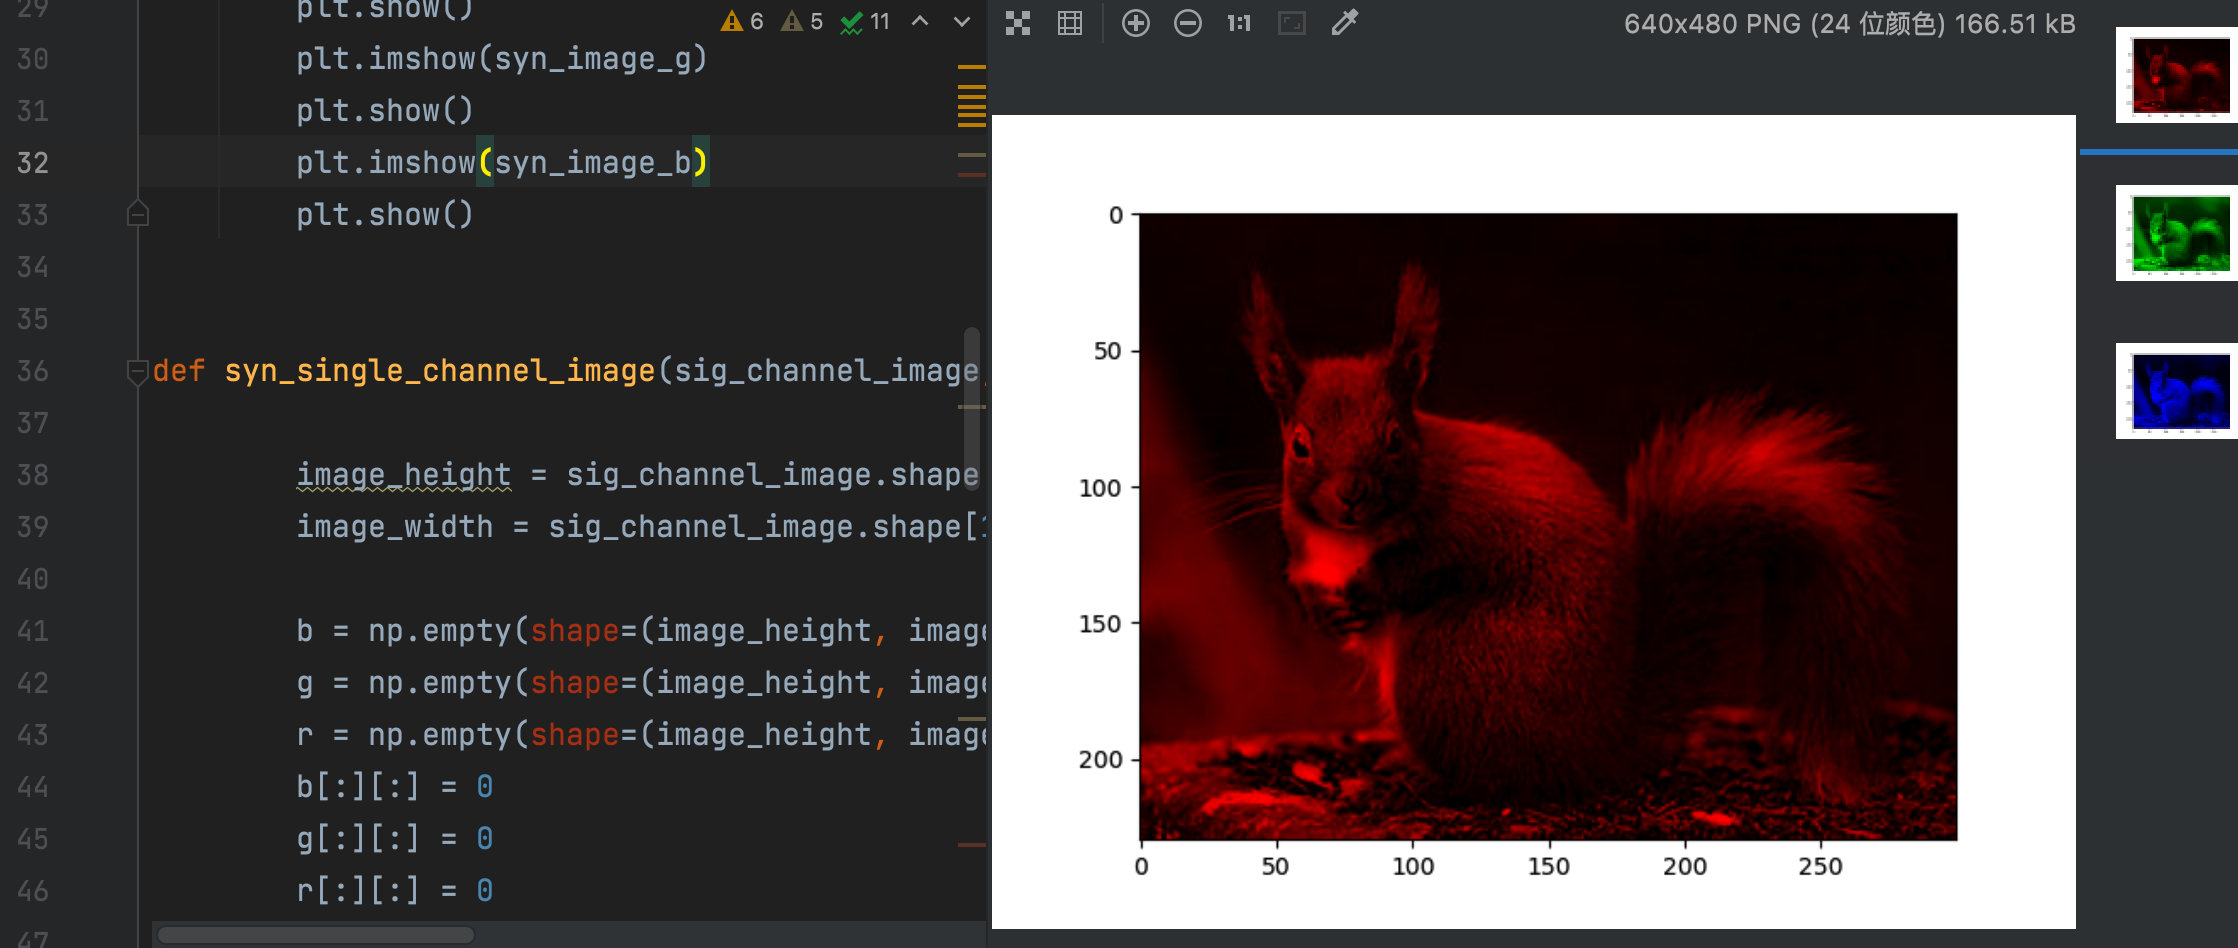This screenshot has width=2238, height=948.
Task: Click the 'r[:][:] = 0' line
Action: click(395, 891)
